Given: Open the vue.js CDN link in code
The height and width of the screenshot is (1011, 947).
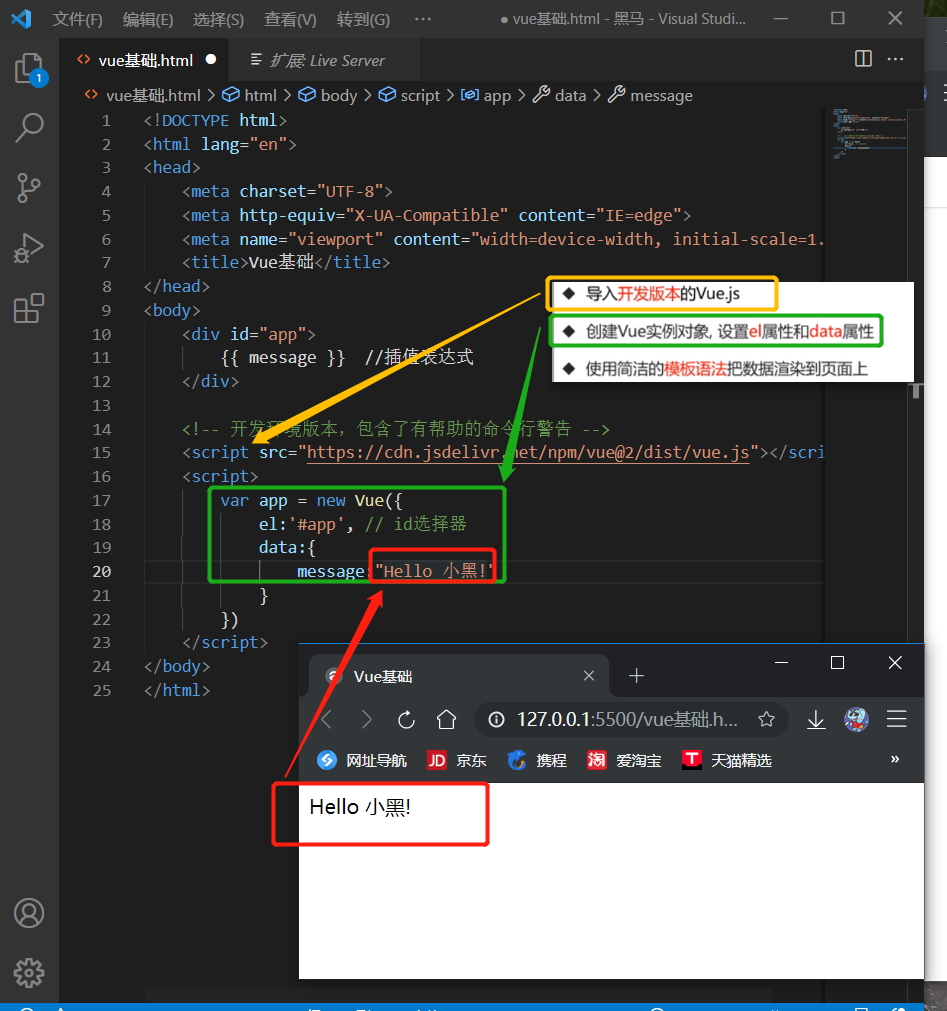Looking at the screenshot, I should [528, 452].
